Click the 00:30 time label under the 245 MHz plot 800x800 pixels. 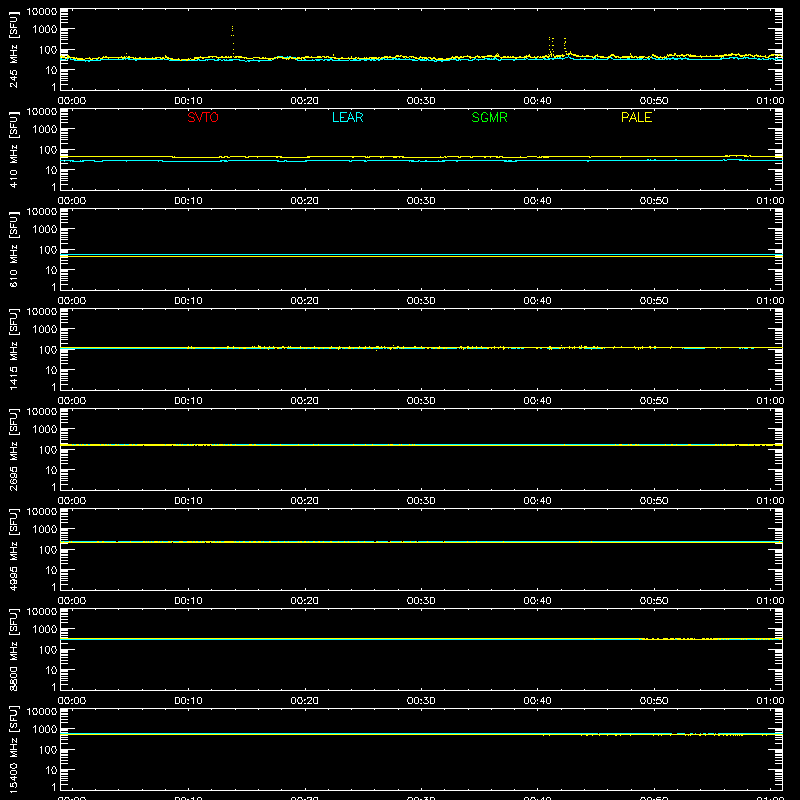click(421, 101)
